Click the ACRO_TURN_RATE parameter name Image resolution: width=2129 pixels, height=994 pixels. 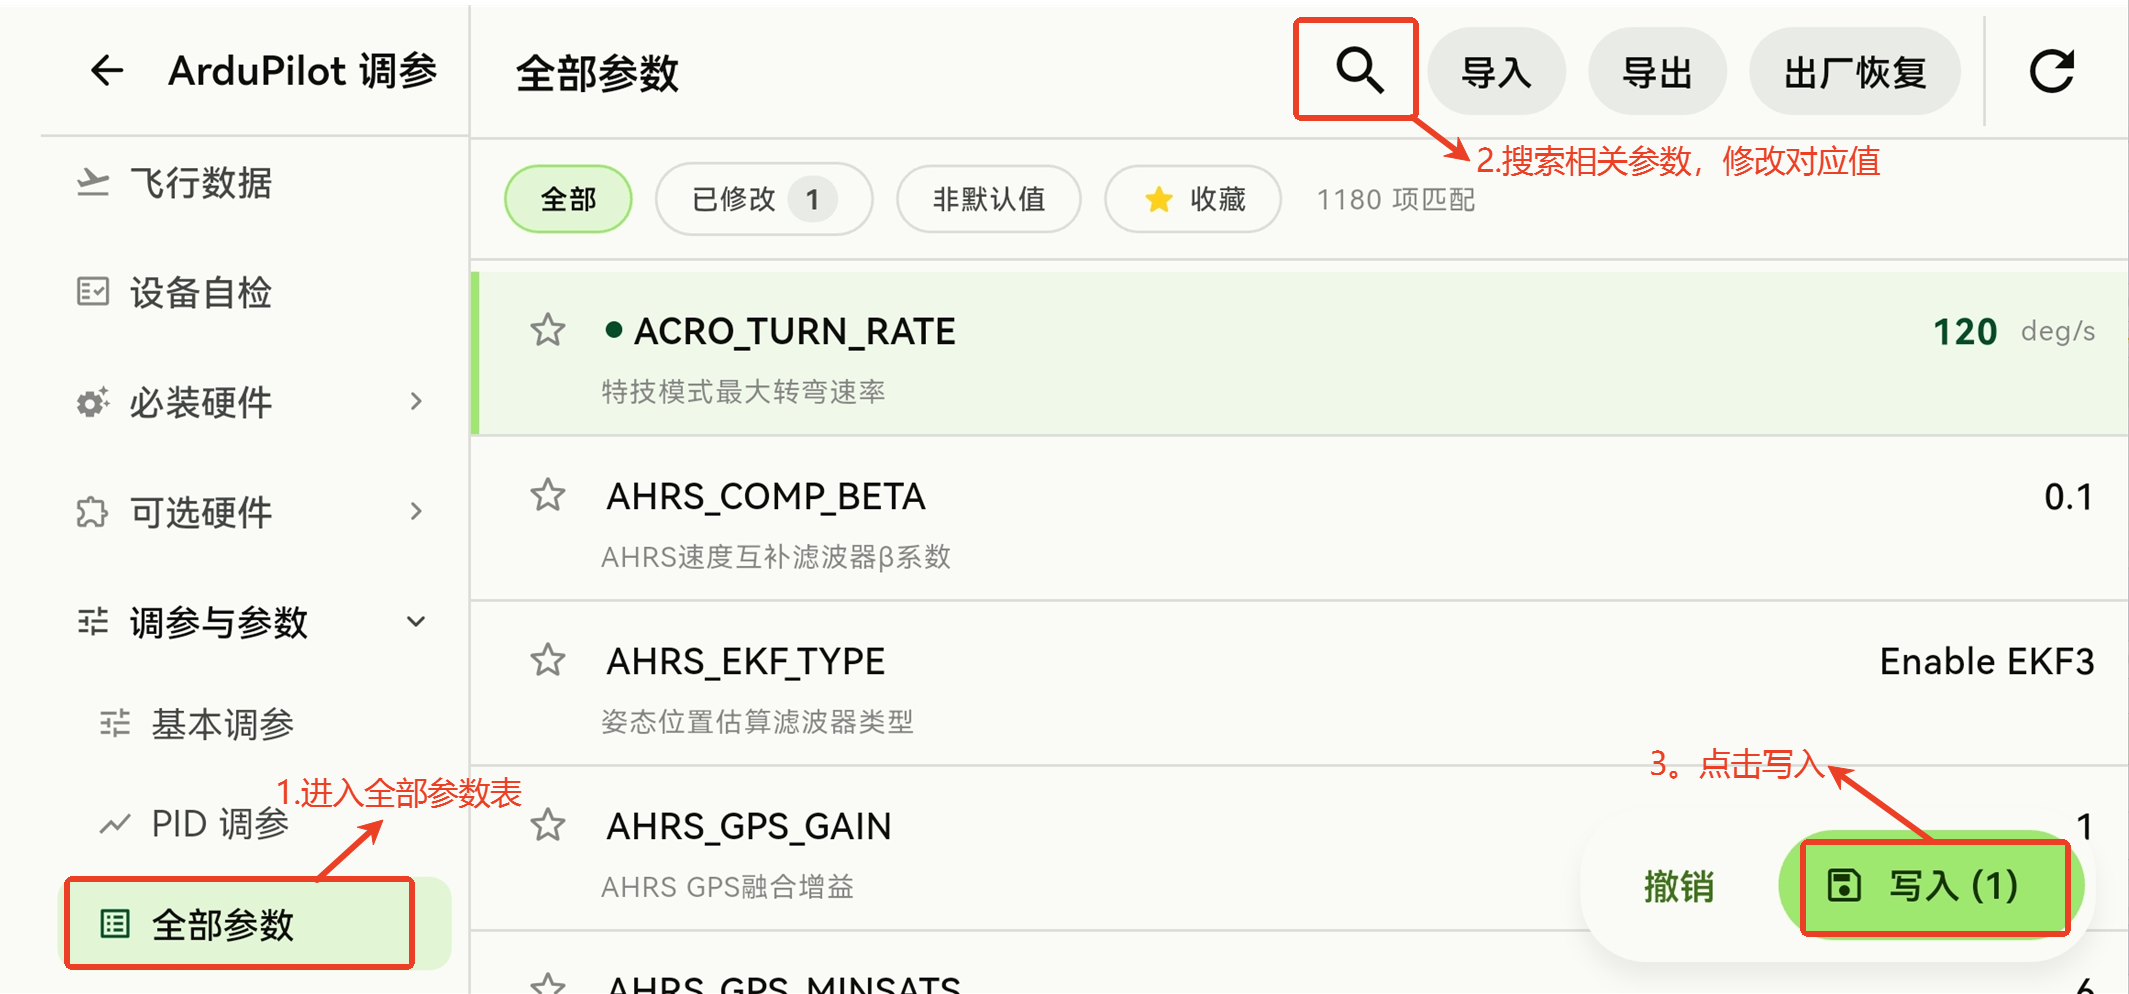[x=795, y=332]
